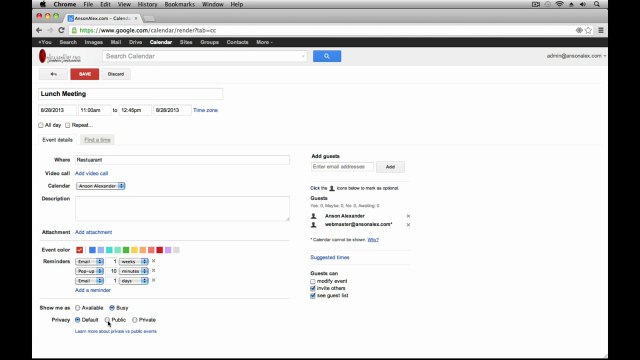Remove guest Anson Alexander with the X
Screen dimensions: 640x360
click(x=408, y=216)
